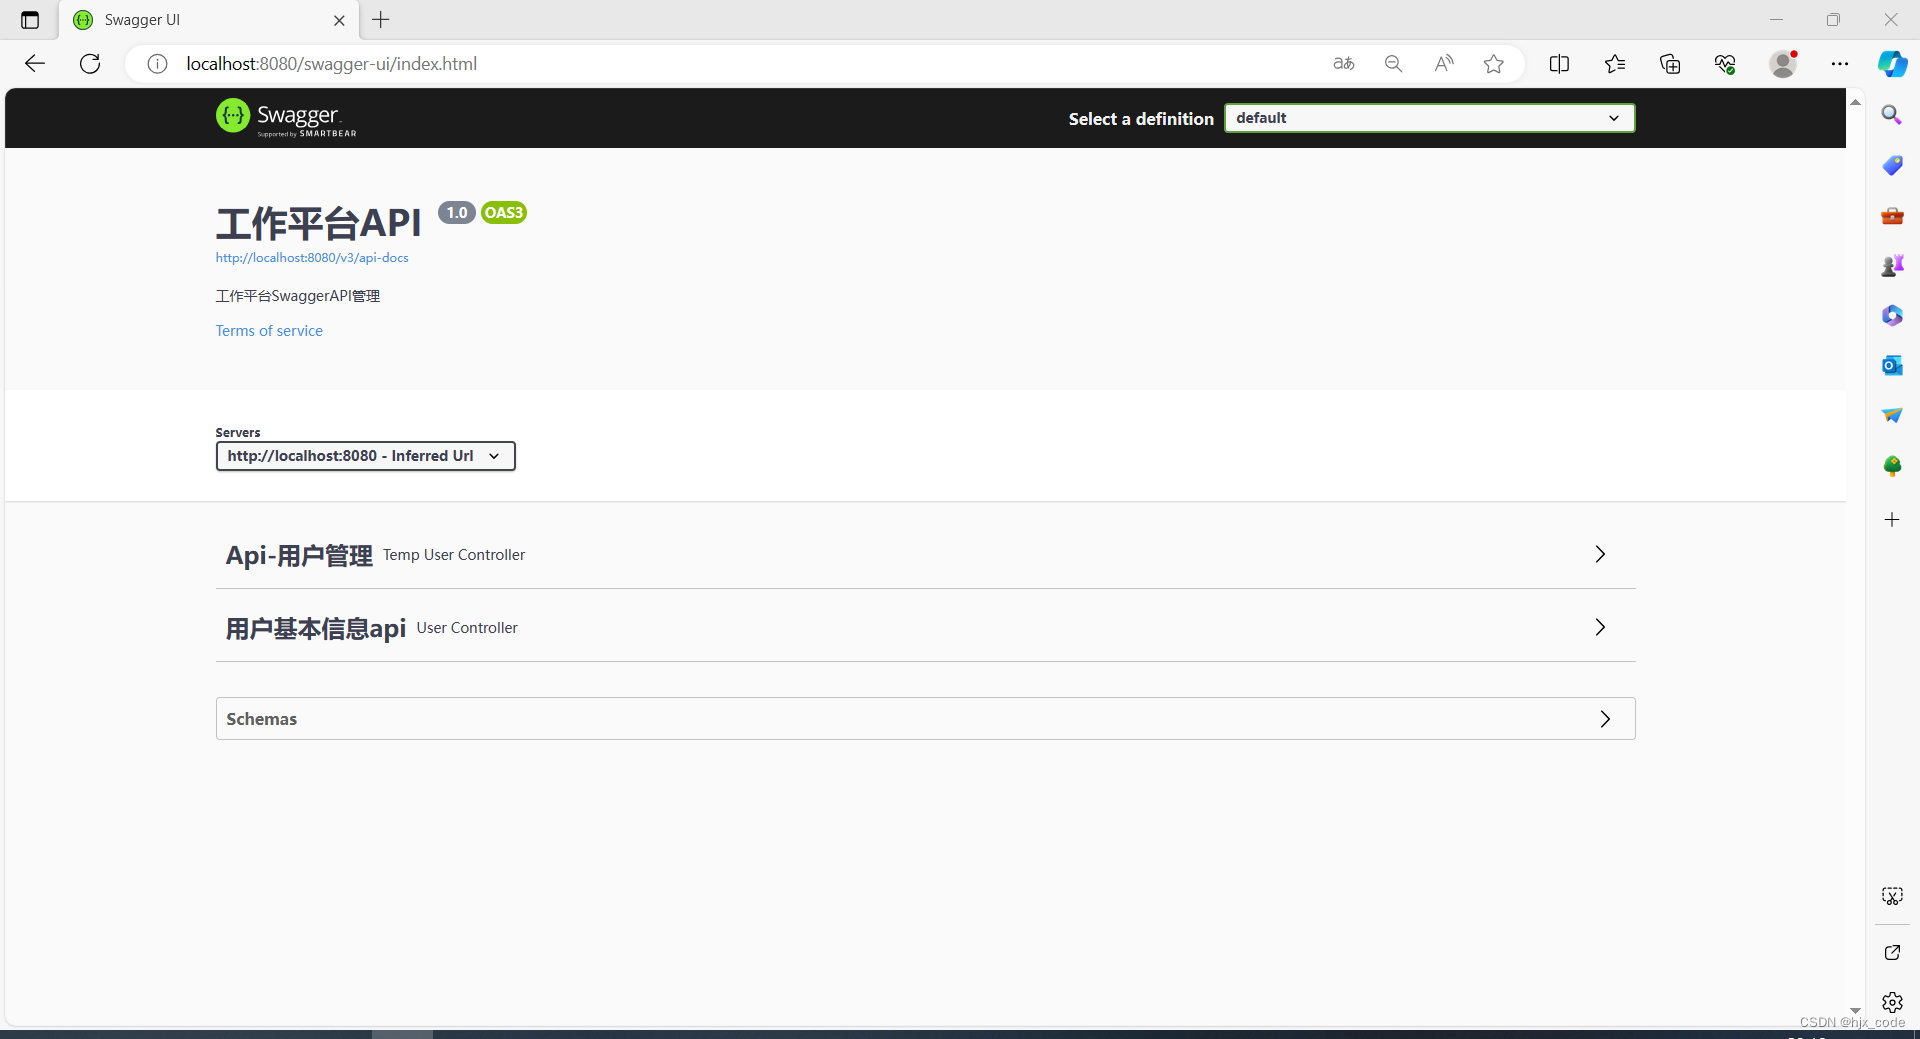Click the Swagger logo
Screen dimensions: 1920x1039
(286, 118)
